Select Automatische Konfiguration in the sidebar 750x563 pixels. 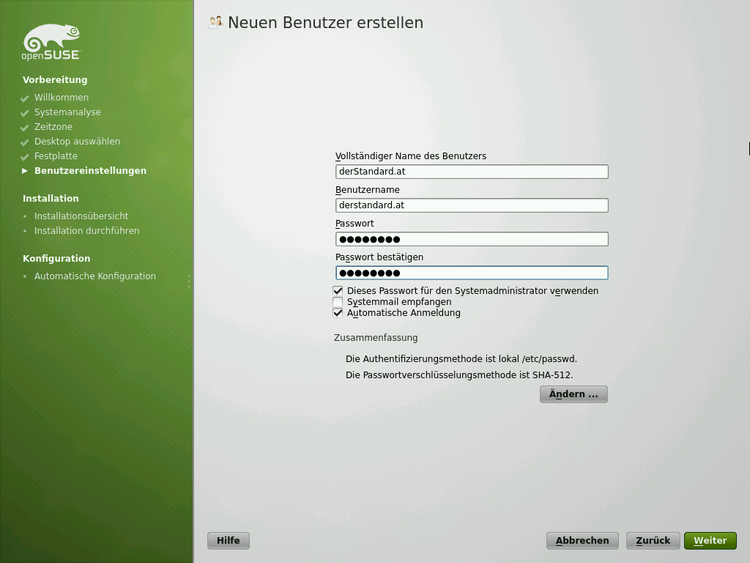(95, 276)
